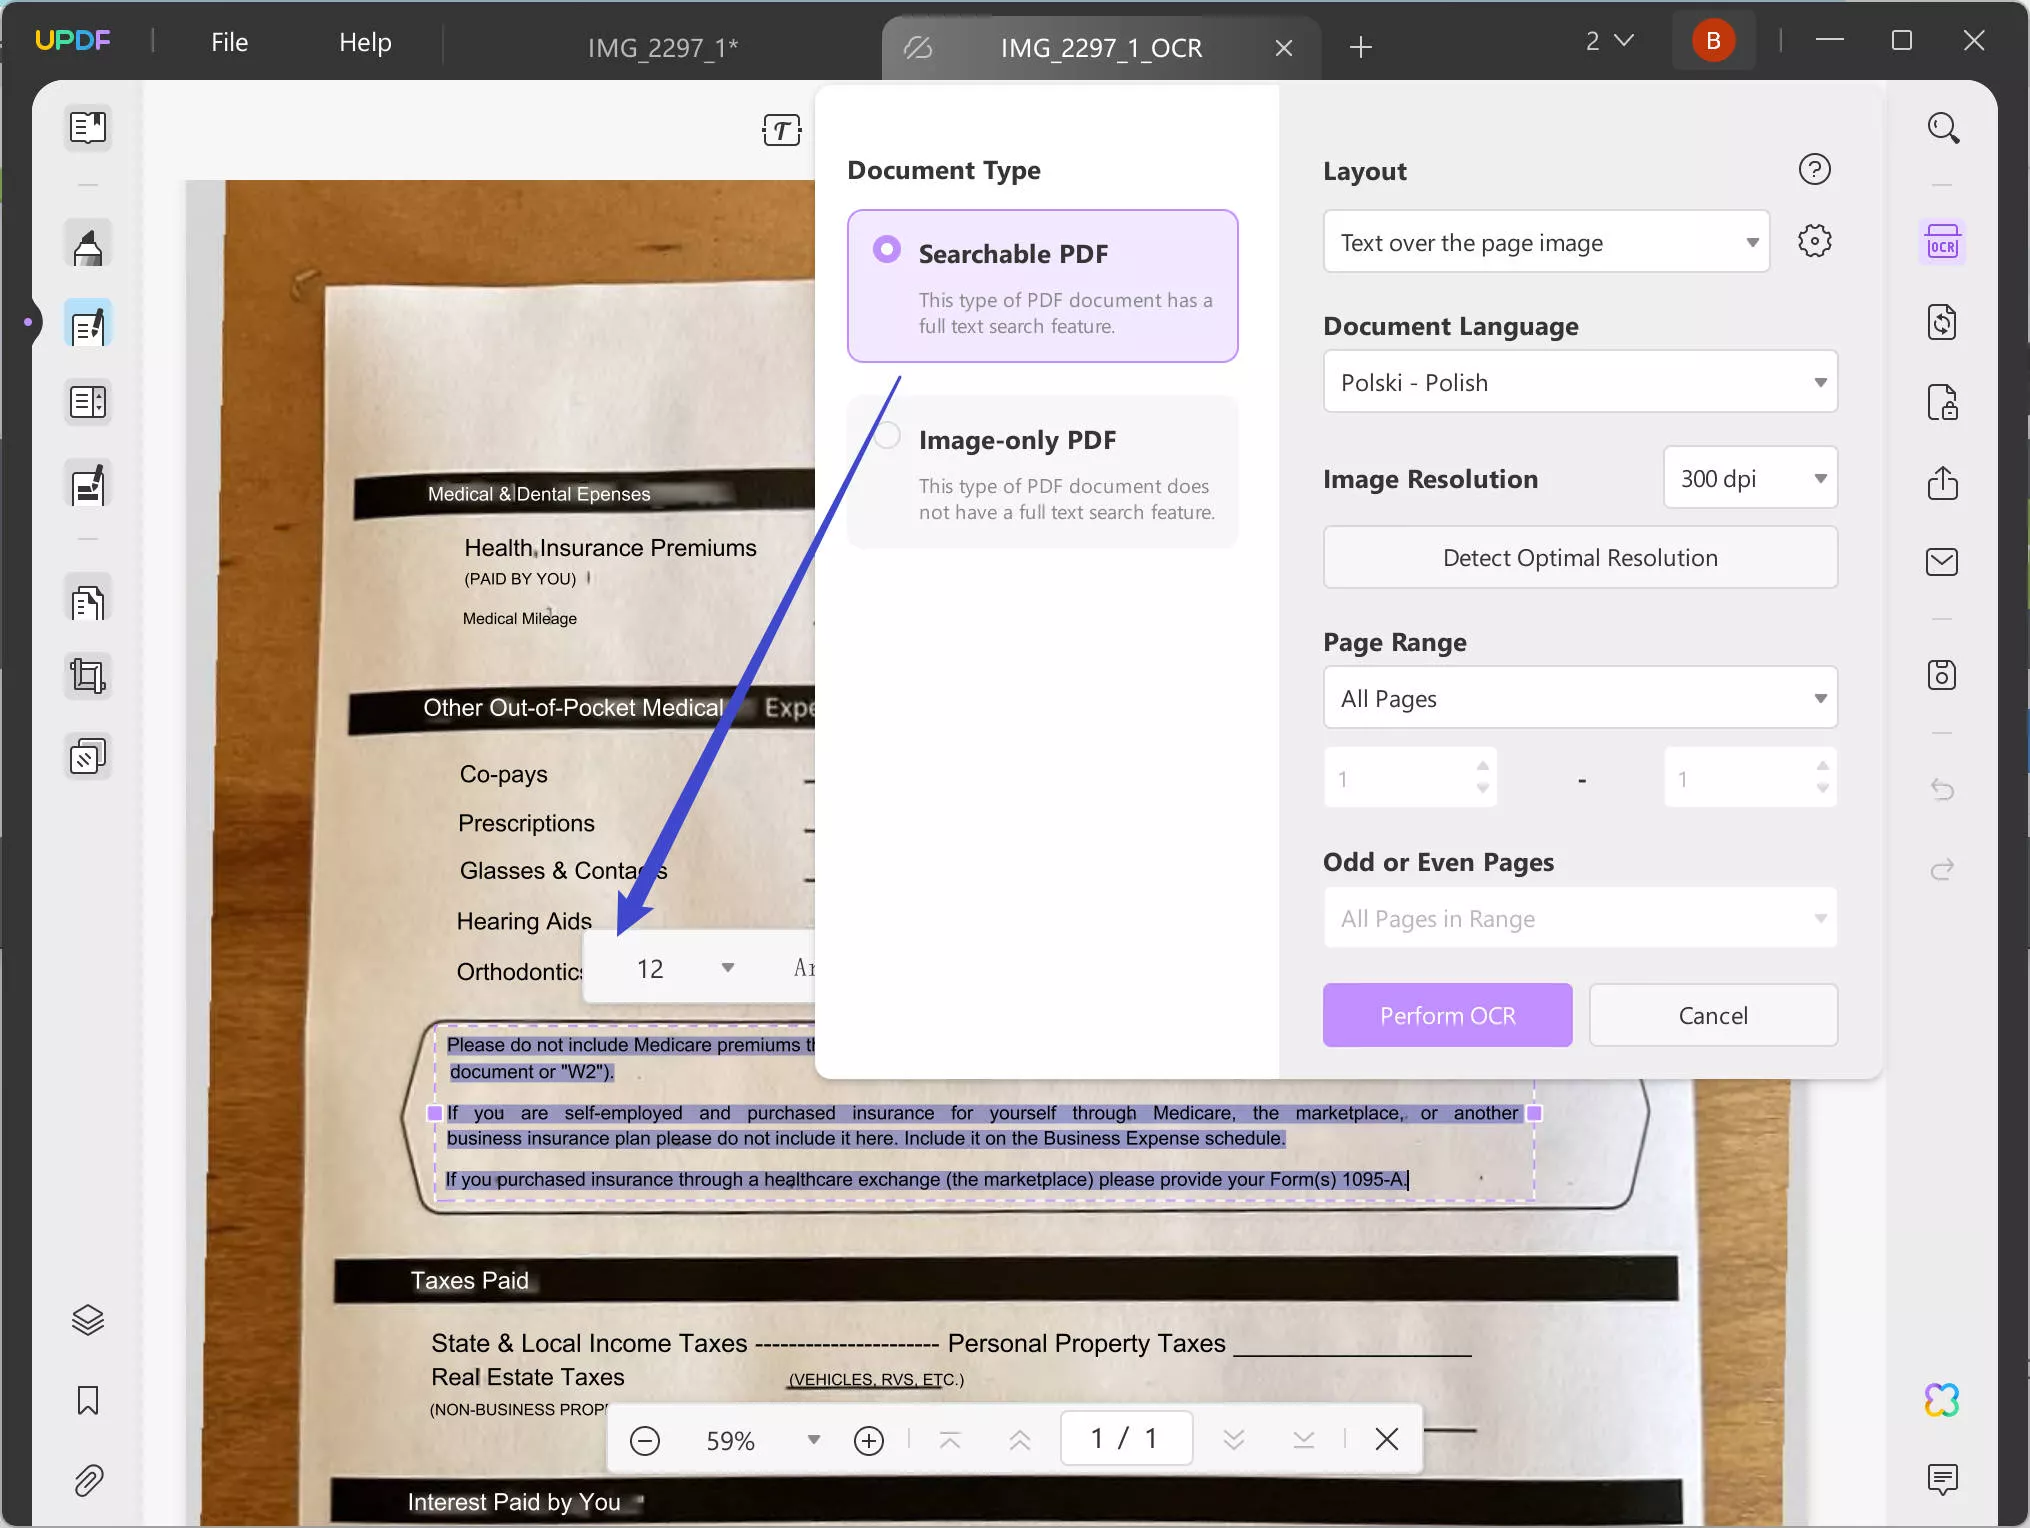
Task: Click the page number field showing 1 / 1
Action: (1125, 1438)
